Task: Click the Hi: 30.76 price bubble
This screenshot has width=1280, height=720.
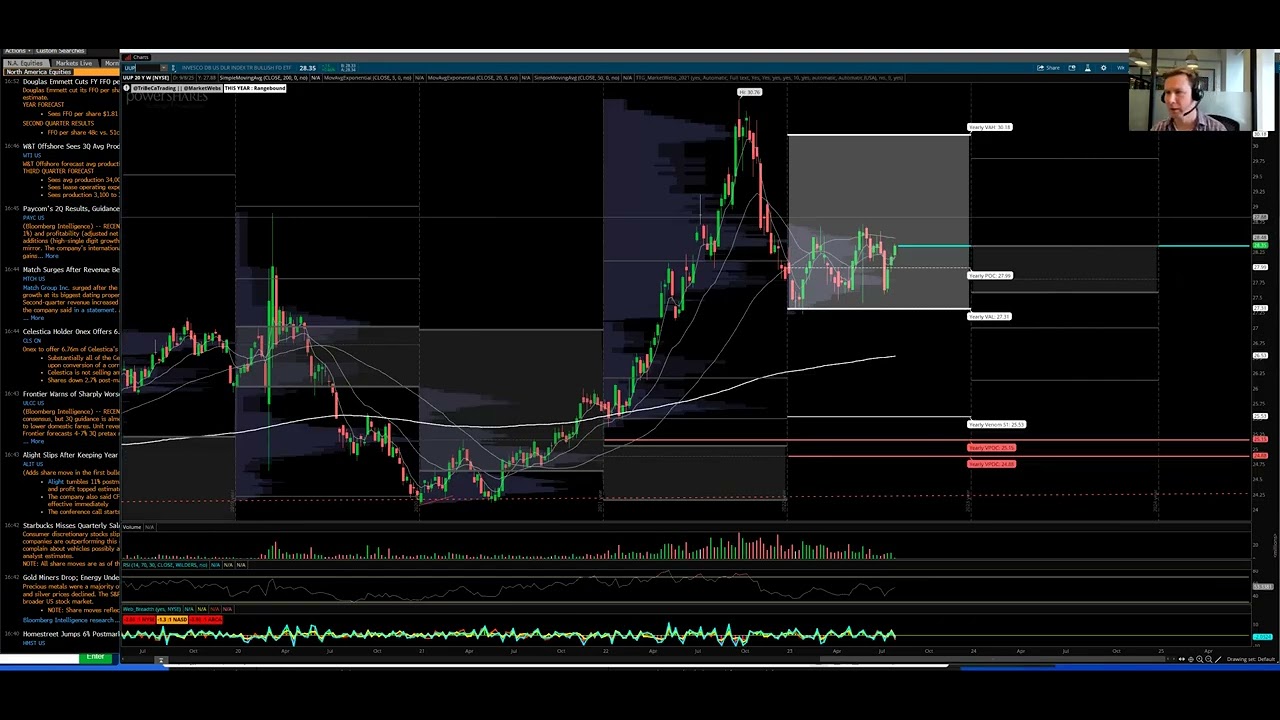Action: point(750,92)
